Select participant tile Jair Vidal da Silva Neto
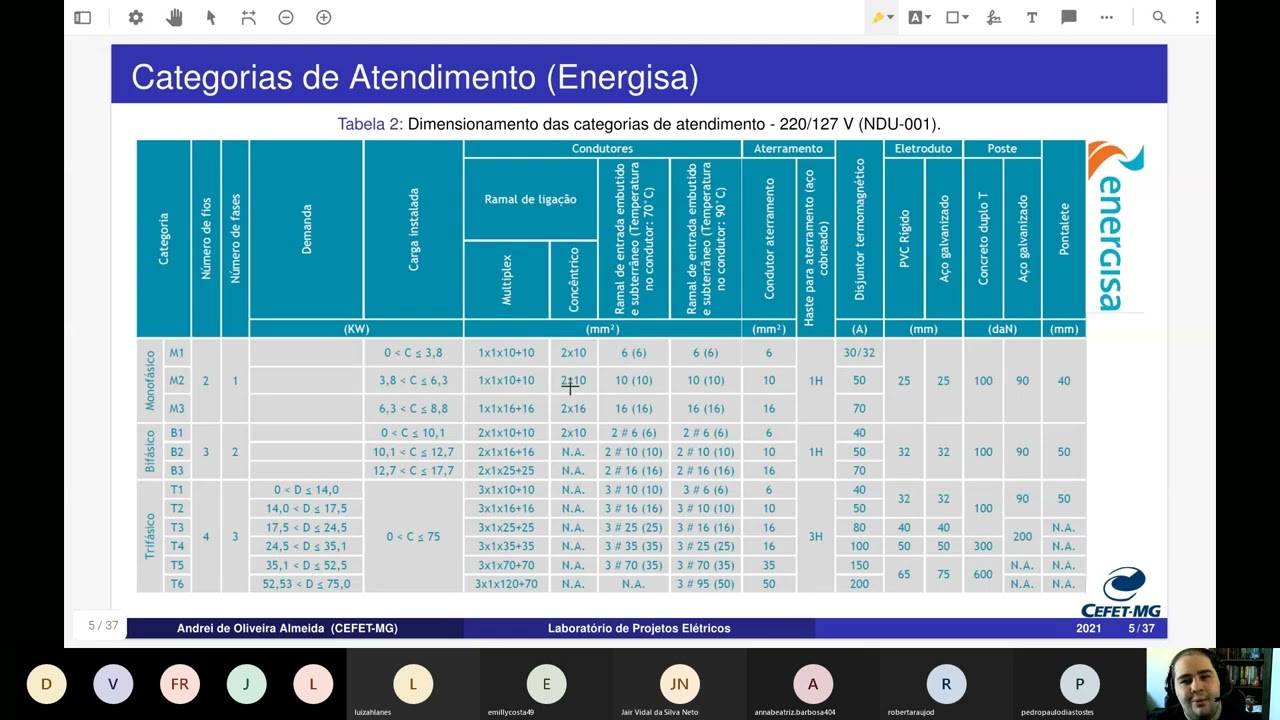Screen dimensions: 1280x720 (x=679, y=684)
